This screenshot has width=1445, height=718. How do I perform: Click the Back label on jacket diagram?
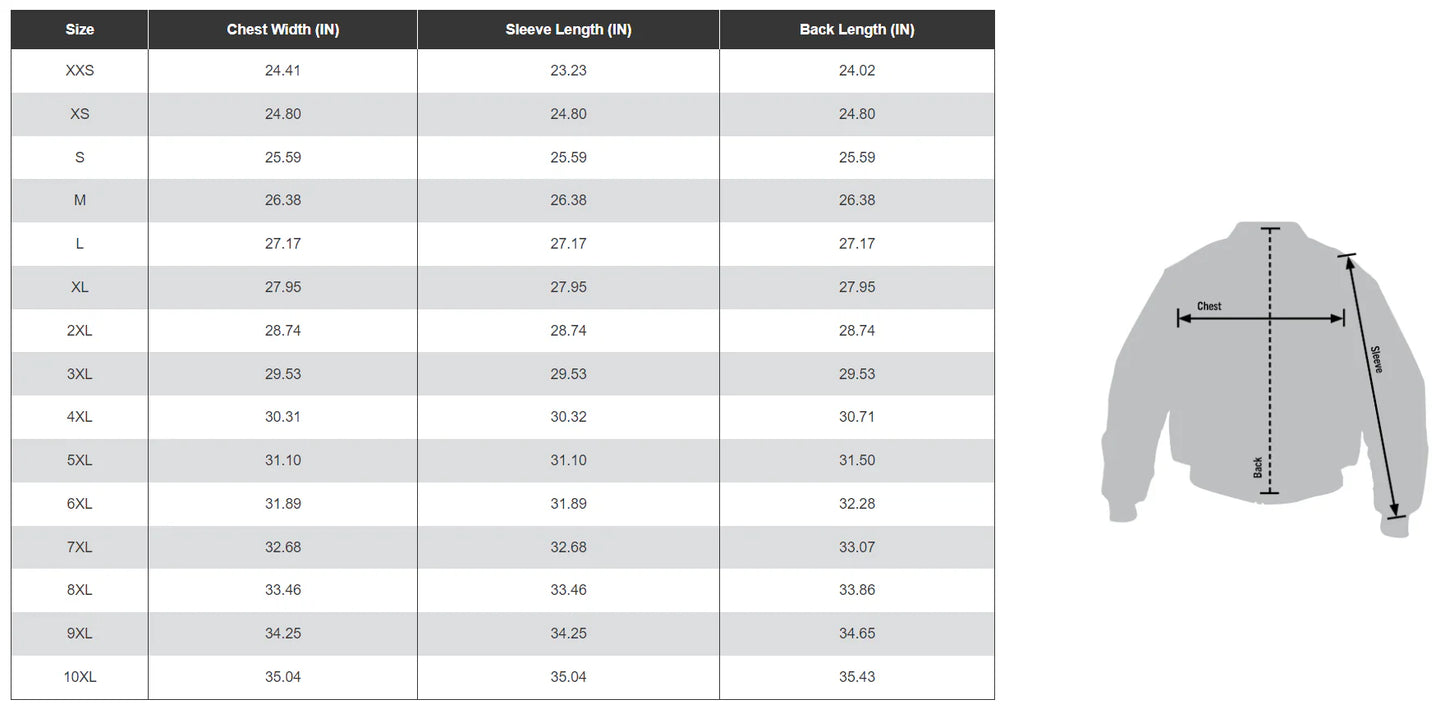tap(1258, 467)
